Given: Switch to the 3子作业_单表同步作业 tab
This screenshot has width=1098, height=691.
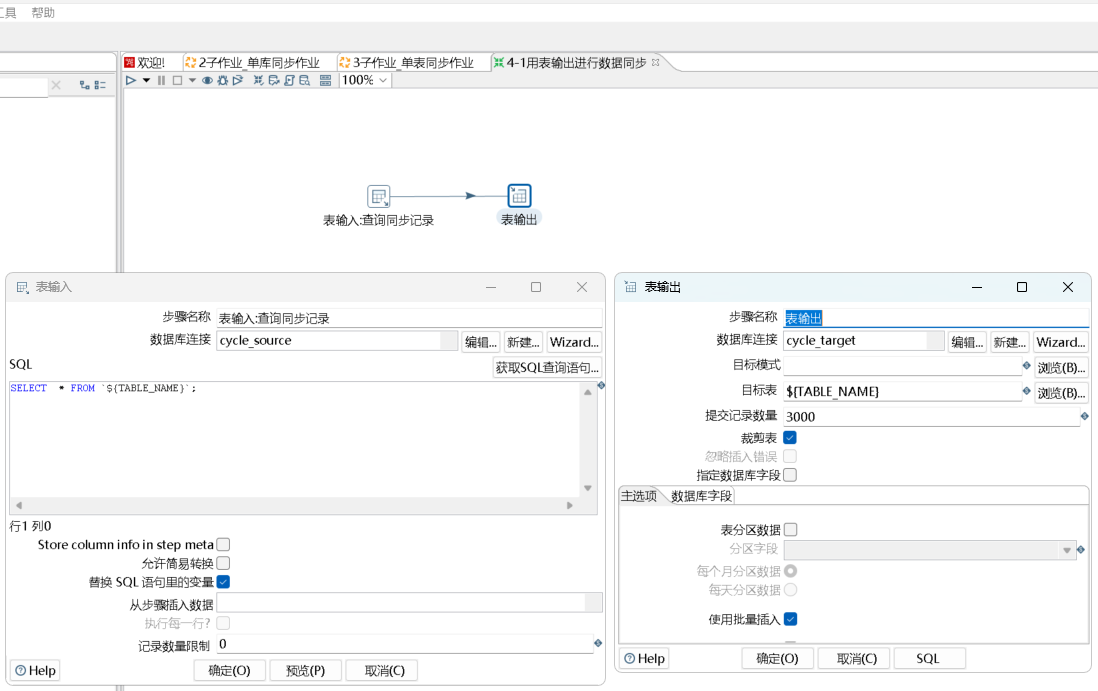Looking at the screenshot, I should pyautogui.click(x=406, y=63).
